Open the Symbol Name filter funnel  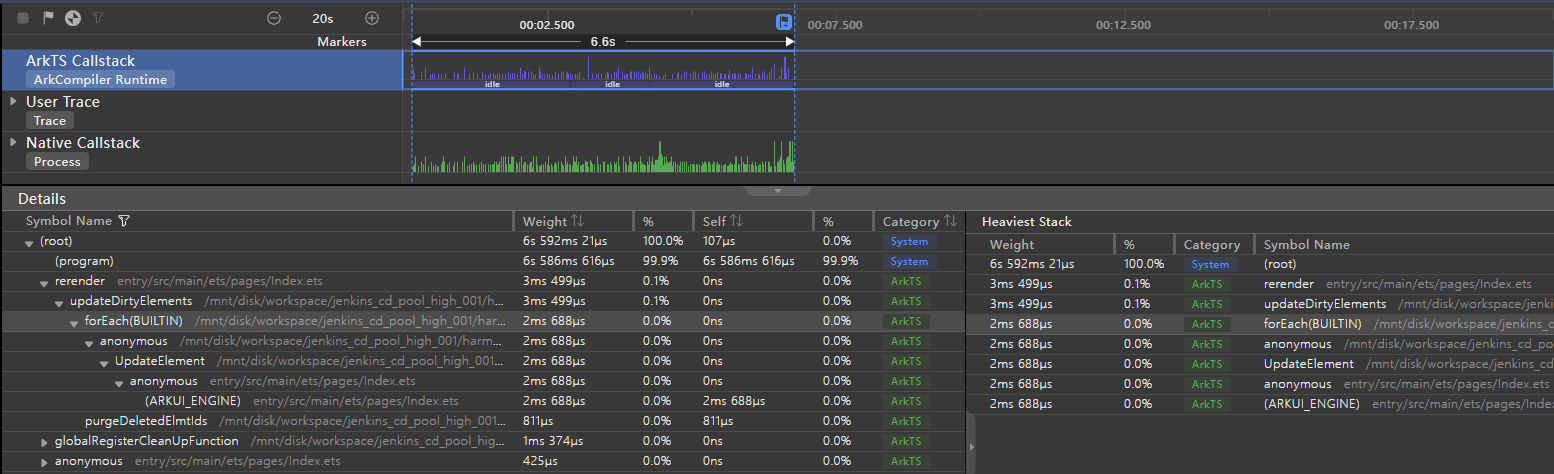click(124, 221)
